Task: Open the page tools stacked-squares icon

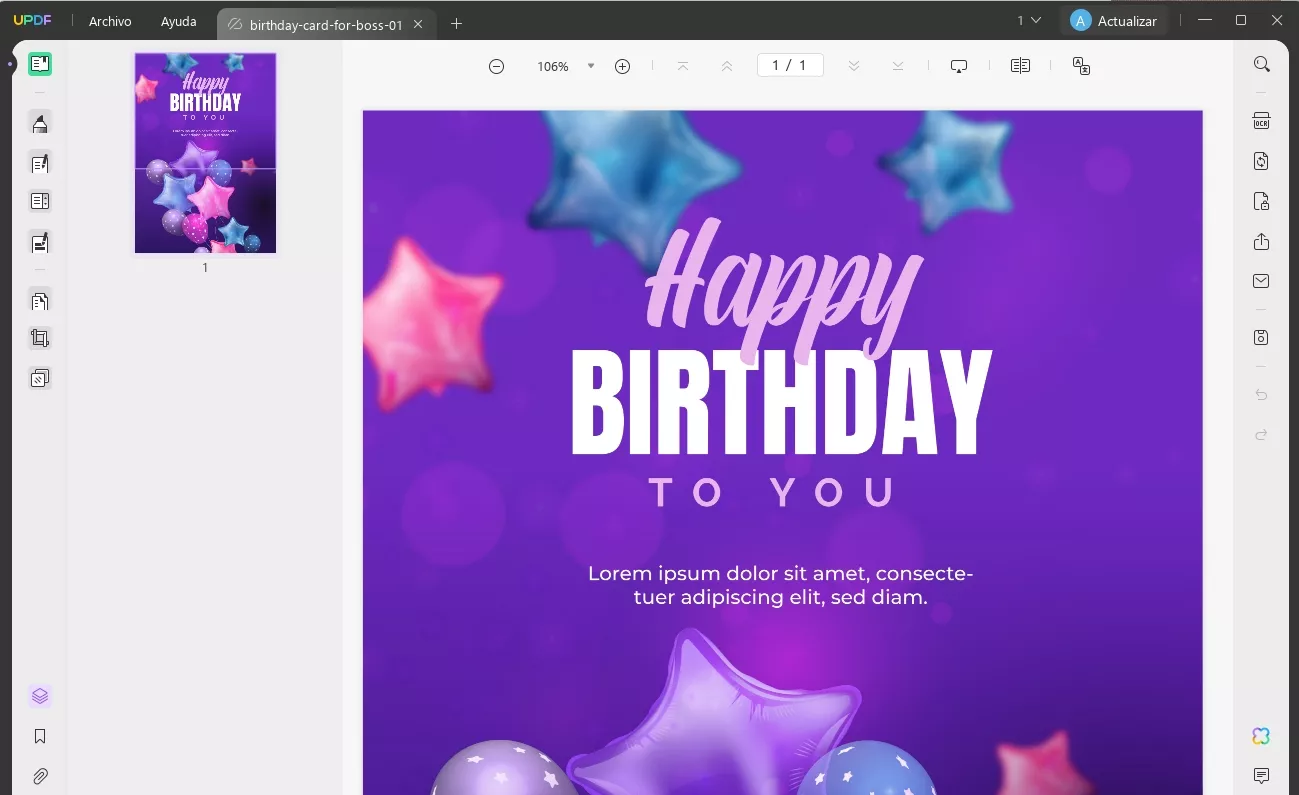Action: pyautogui.click(x=40, y=378)
